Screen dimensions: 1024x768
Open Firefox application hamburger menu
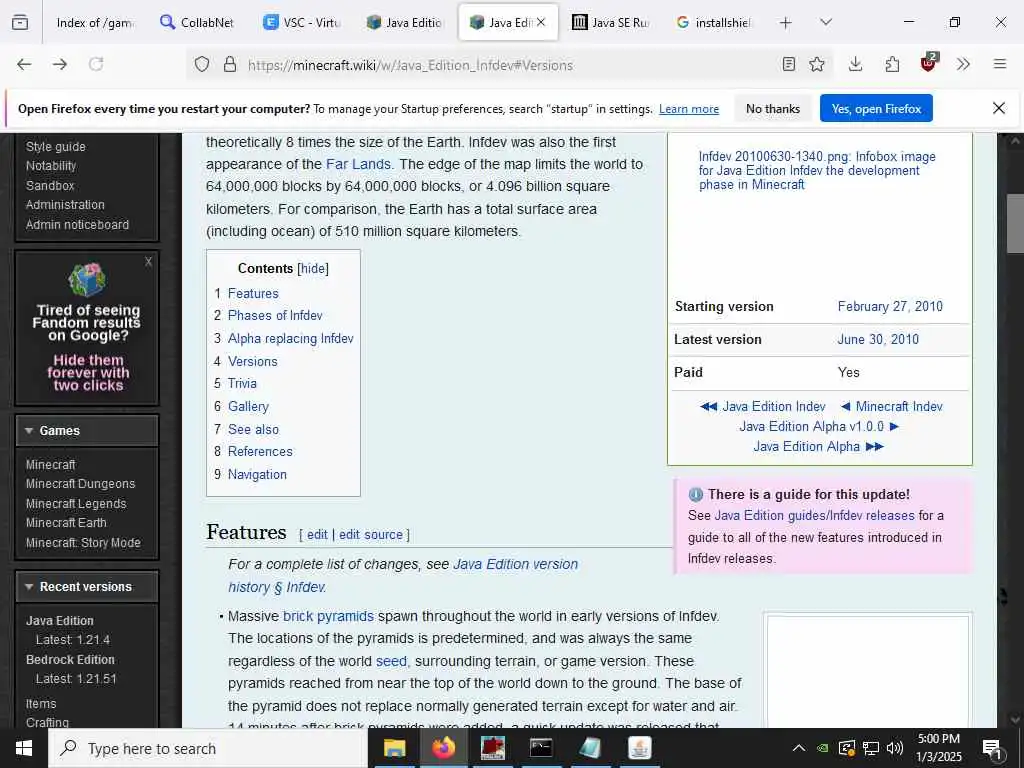coord(1000,64)
